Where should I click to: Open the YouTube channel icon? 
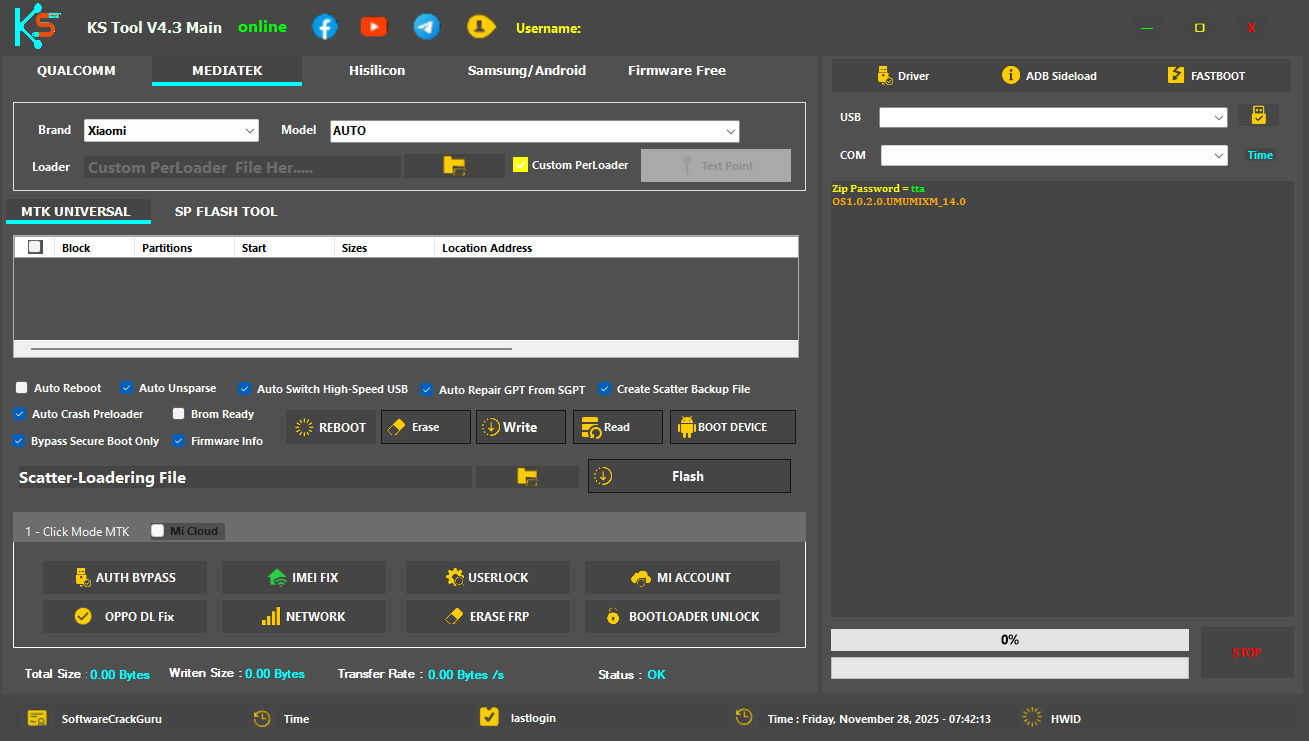point(374,26)
